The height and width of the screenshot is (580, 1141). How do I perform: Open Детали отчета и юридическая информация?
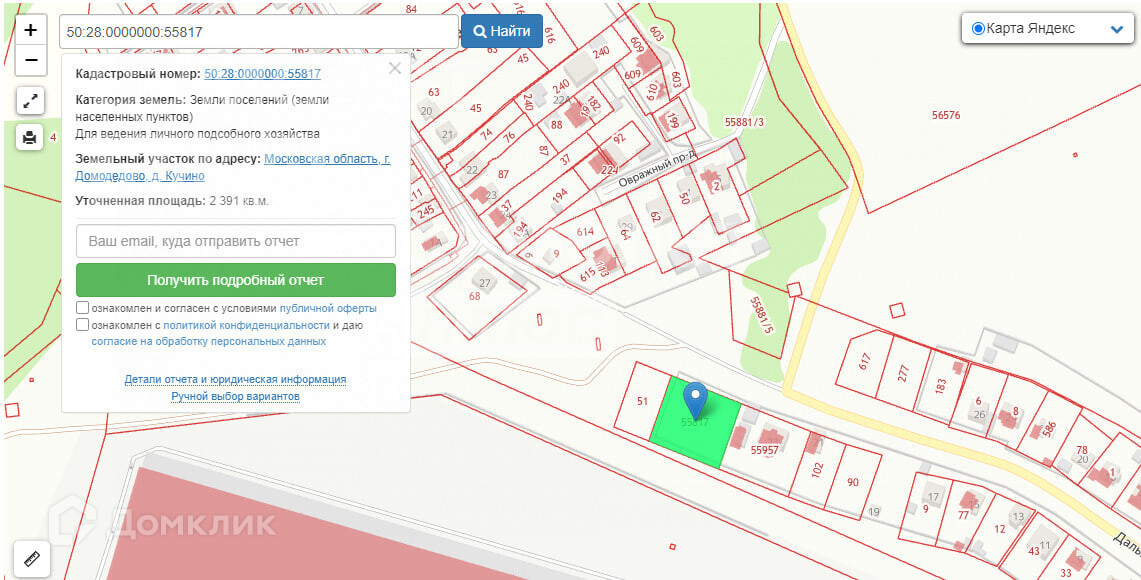[x=235, y=379]
